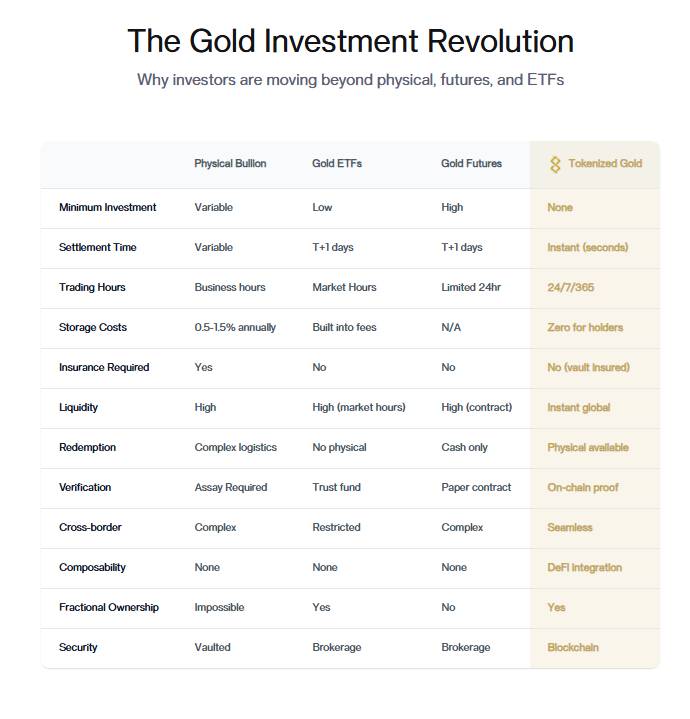Select the Storage Costs row label
690x719 pixels.
(x=93, y=328)
